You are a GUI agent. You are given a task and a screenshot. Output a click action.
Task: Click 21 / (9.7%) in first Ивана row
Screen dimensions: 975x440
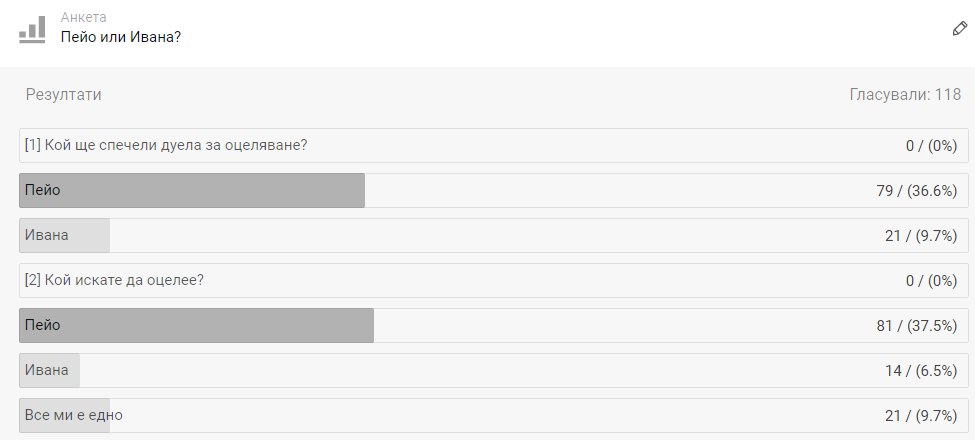click(x=921, y=236)
